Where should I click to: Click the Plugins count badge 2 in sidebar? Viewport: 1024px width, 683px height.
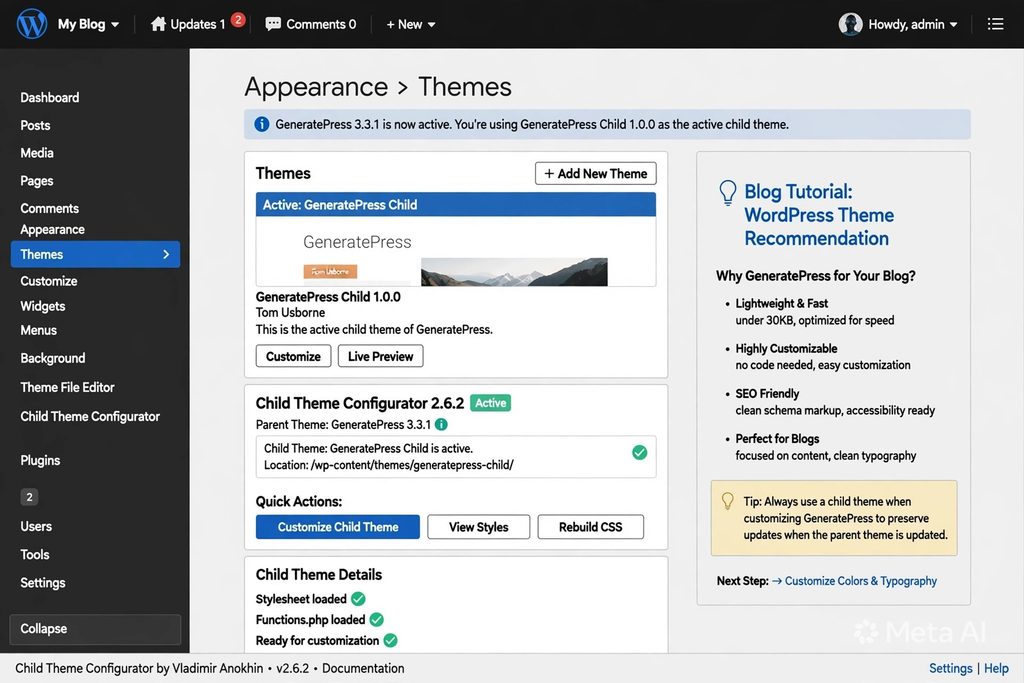29,497
